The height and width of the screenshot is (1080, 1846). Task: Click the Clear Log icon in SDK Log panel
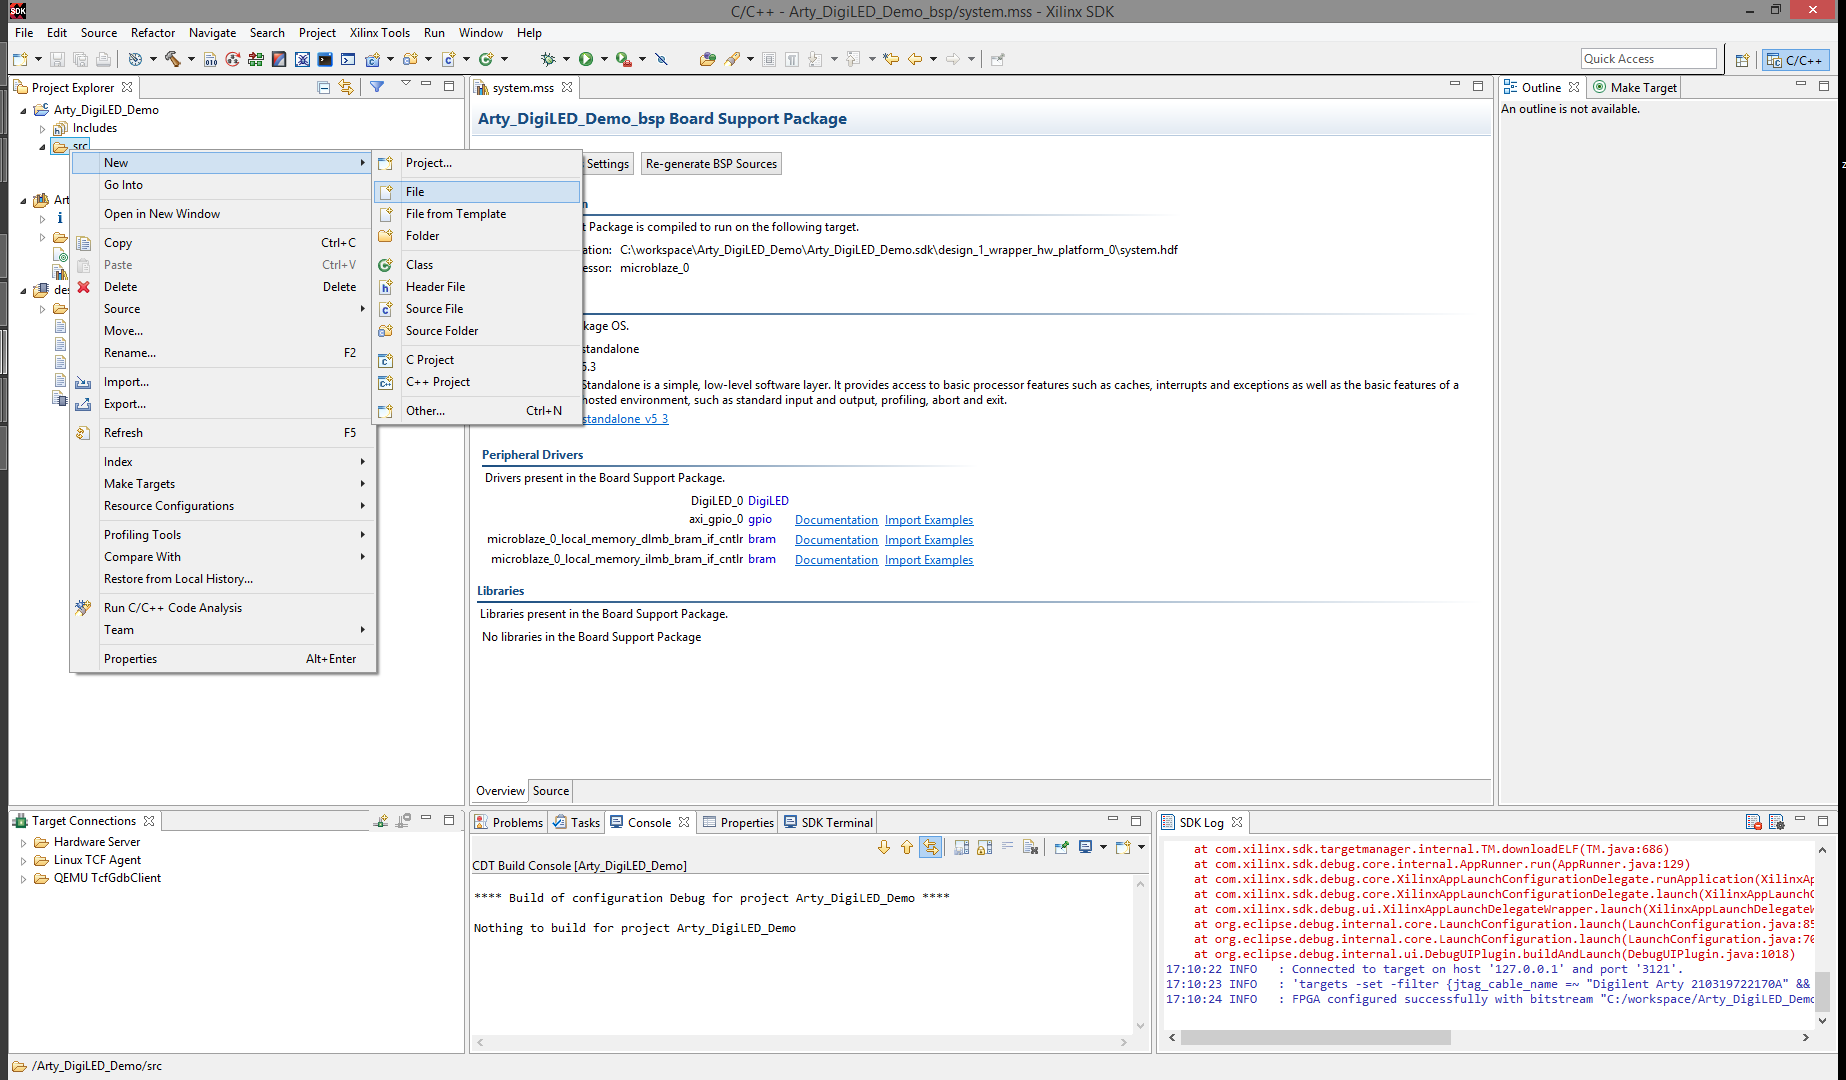pyautogui.click(x=1754, y=822)
